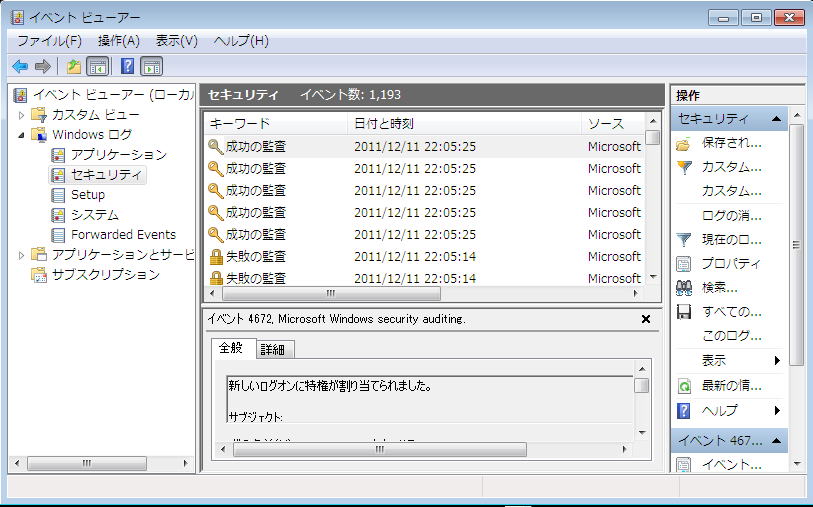813x507 pixels.
Task: Click the Up one level folder icon
Action: point(74,66)
